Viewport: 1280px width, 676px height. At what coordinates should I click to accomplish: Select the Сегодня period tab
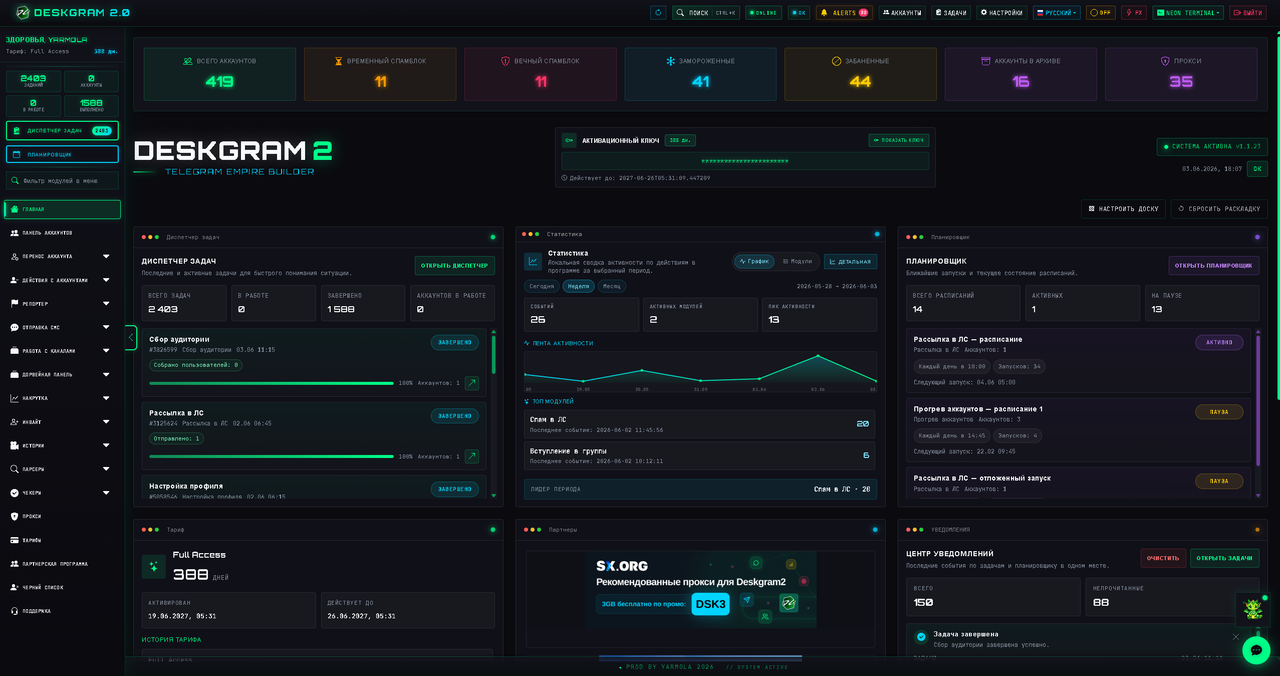542,286
